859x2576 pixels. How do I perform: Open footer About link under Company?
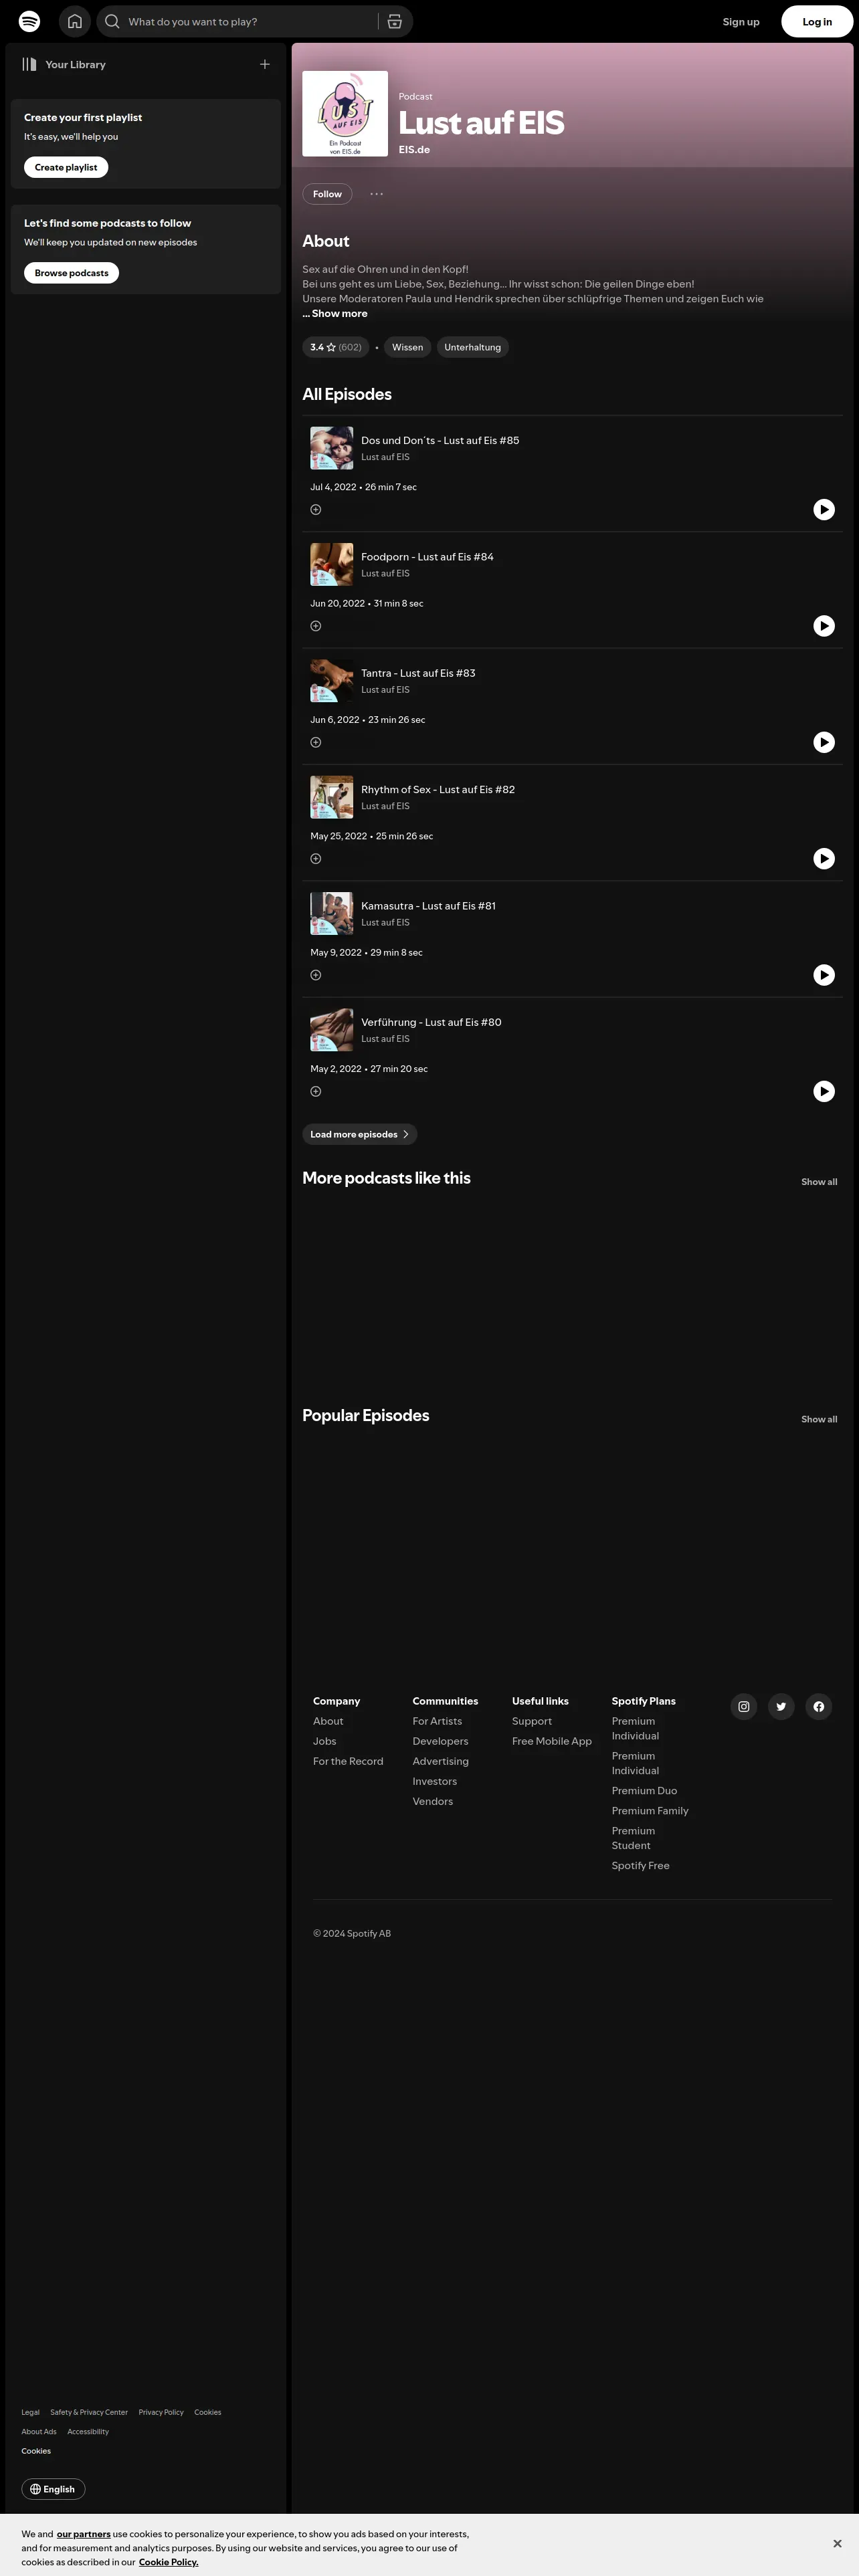[x=328, y=1721]
